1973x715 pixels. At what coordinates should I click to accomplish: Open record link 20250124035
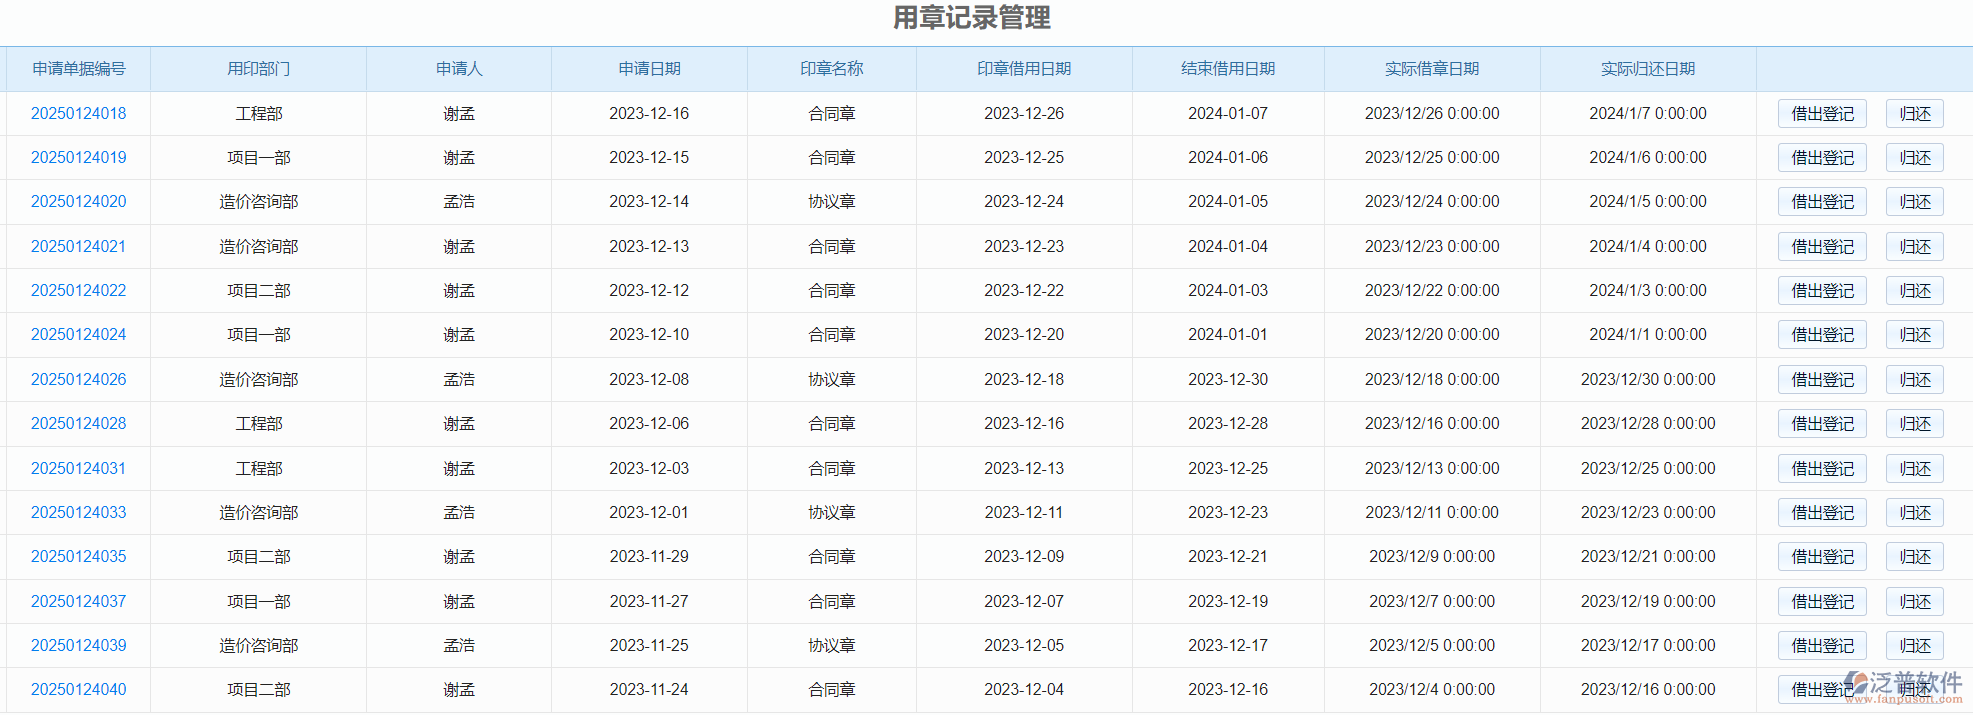[x=79, y=557]
